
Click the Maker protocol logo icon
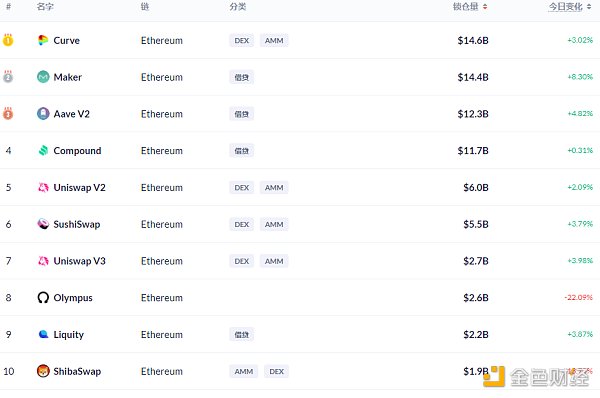pyautogui.click(x=43, y=77)
